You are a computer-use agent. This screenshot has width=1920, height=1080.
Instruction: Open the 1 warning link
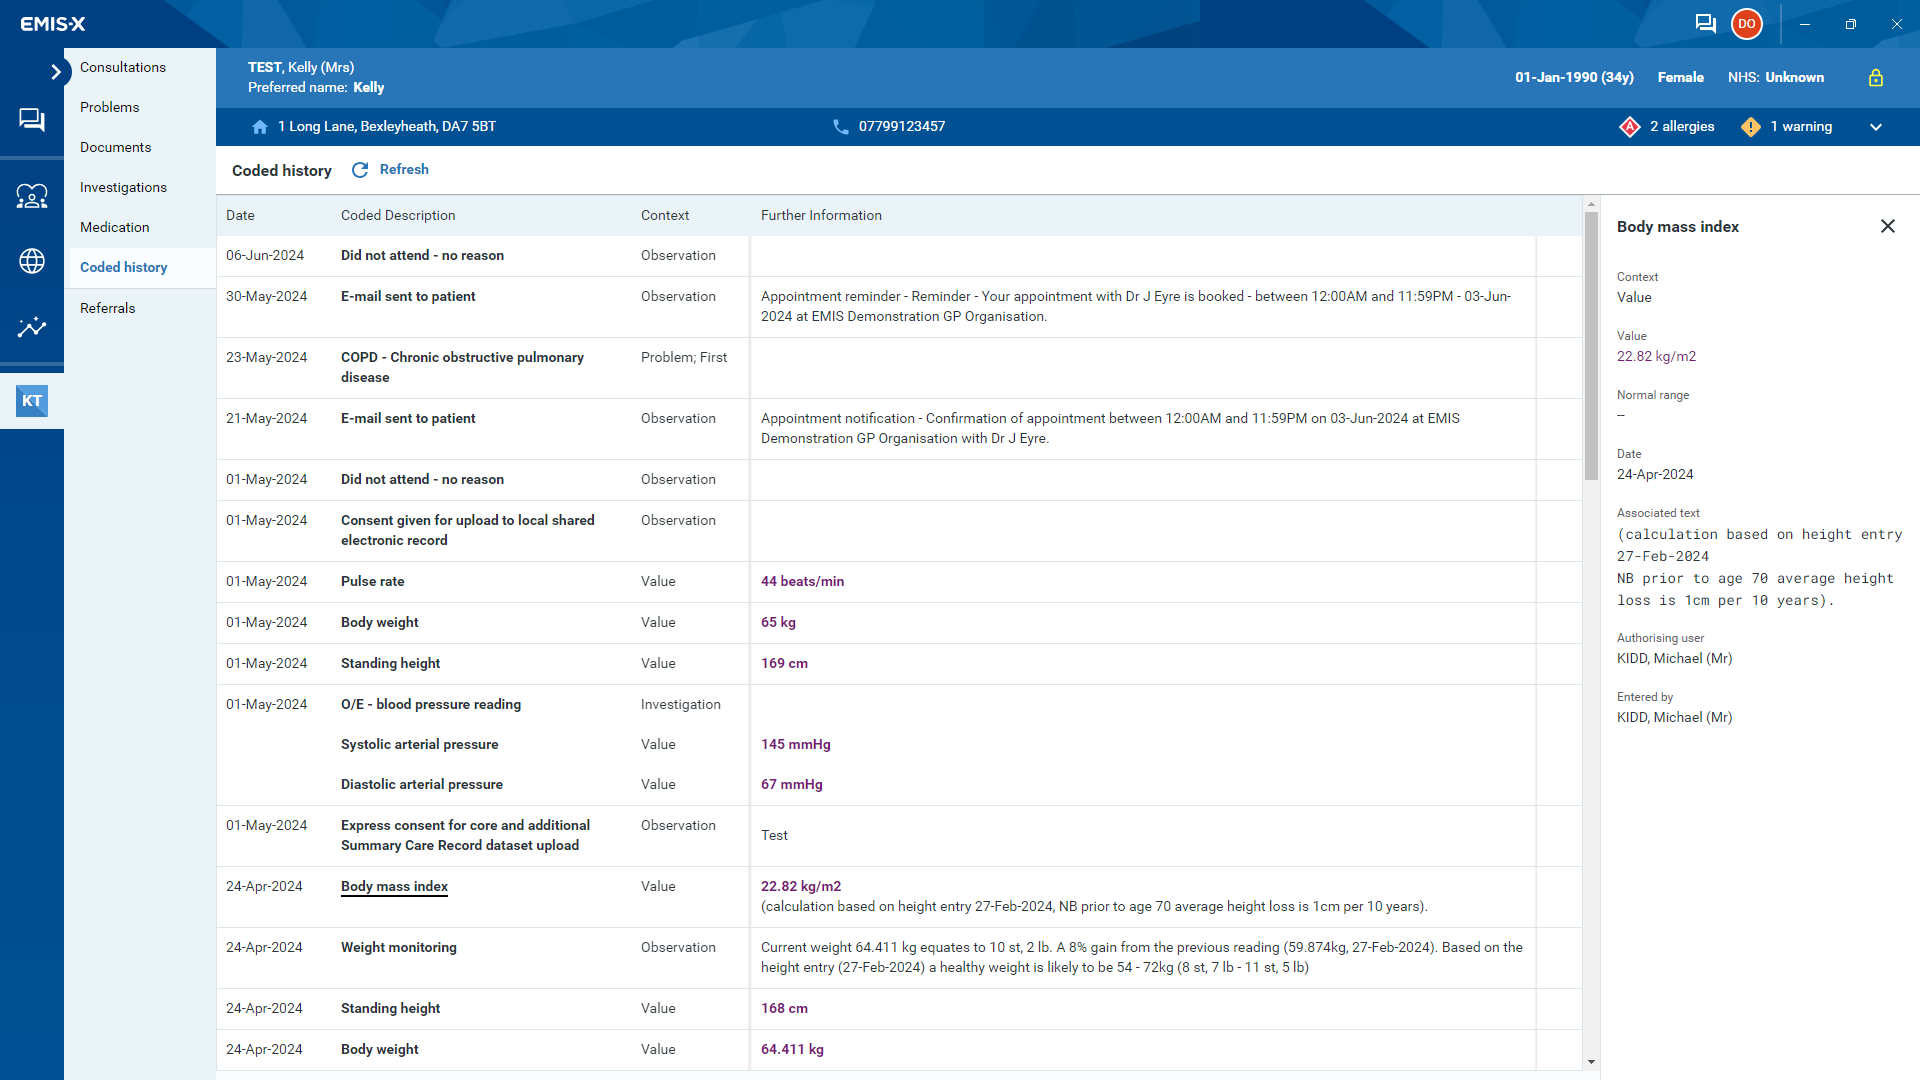(1801, 126)
